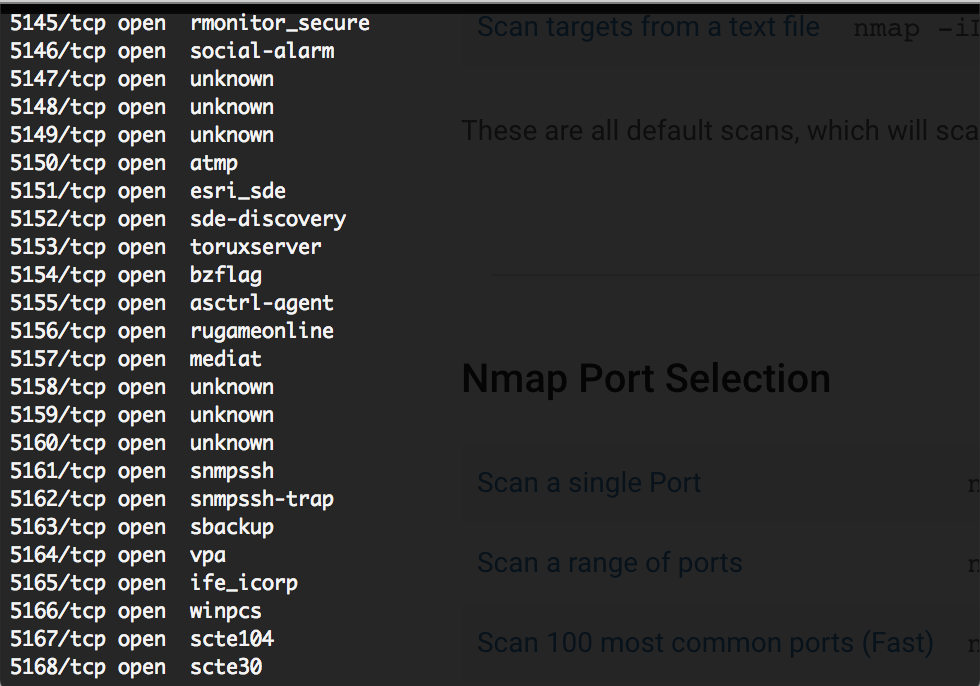Viewport: 980px width, 686px height.
Task: Select the ife_icorp service entry
Action: [x=244, y=583]
